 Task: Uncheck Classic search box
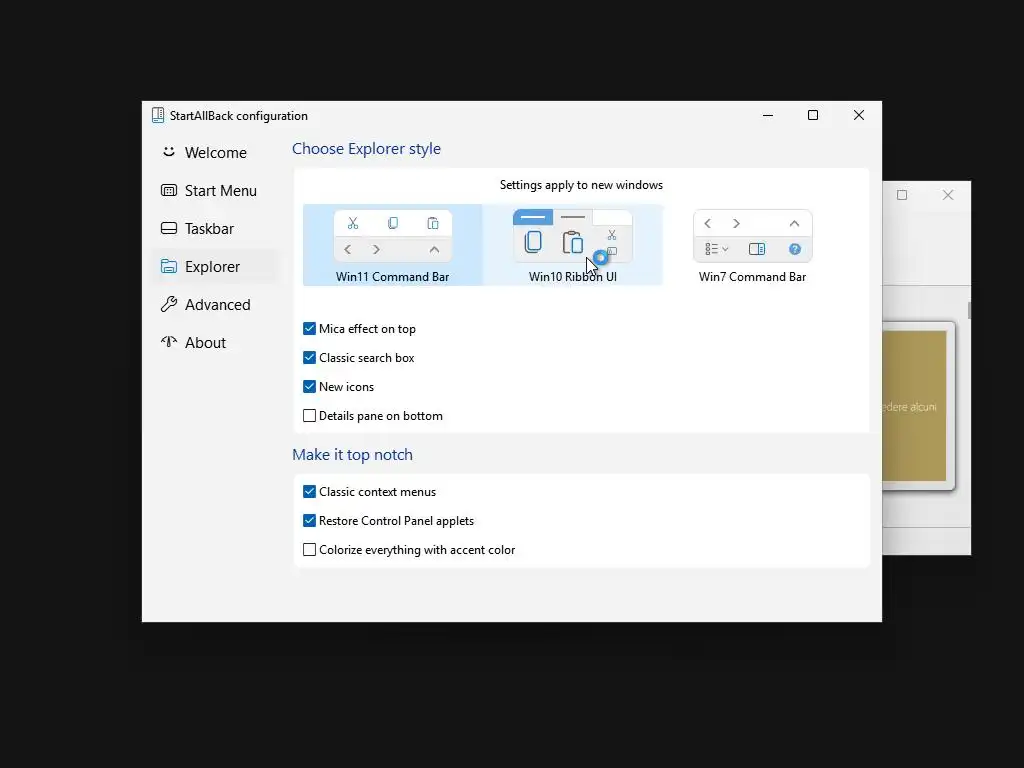click(310, 357)
